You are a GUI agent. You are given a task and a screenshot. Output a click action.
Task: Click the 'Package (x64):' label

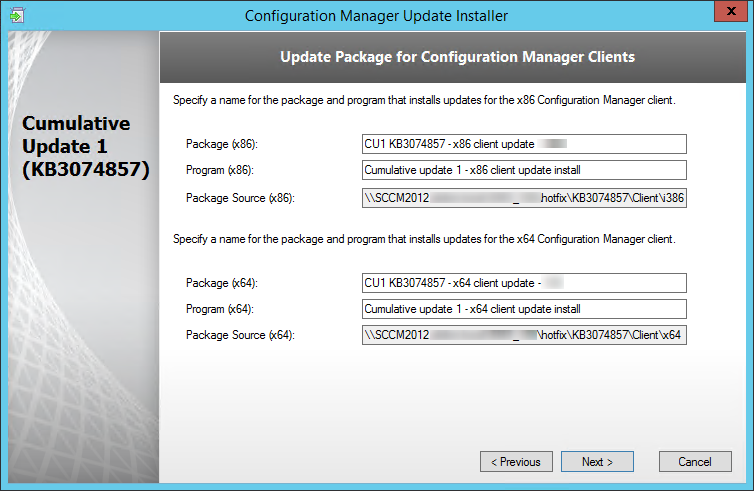tap(222, 283)
